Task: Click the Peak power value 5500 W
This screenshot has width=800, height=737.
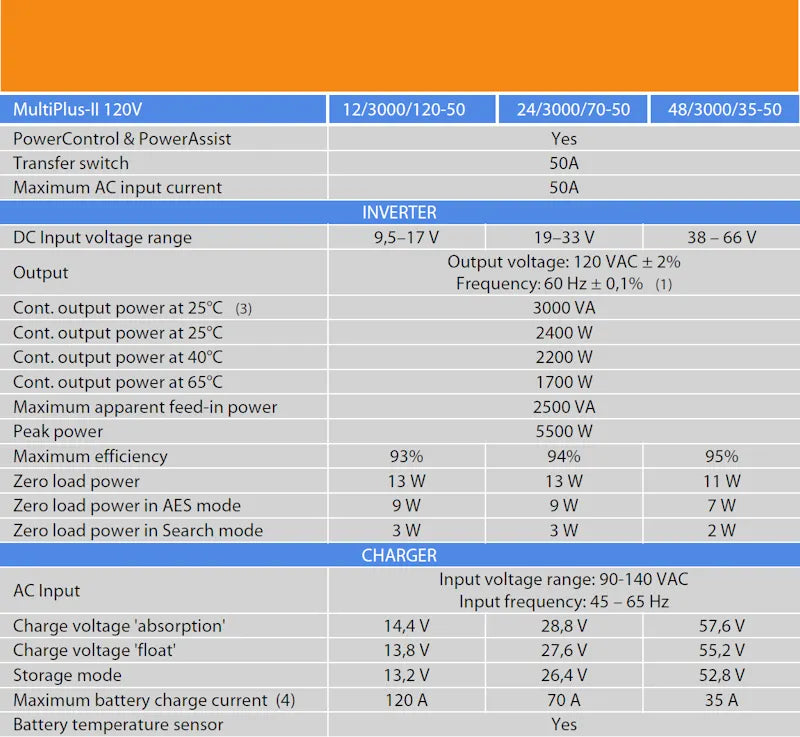Action: click(x=564, y=431)
